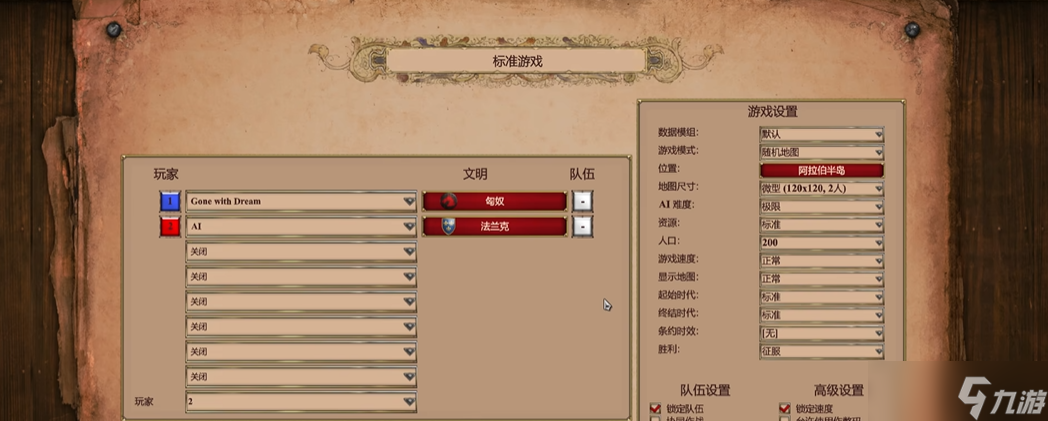Click player 1 blue color number box
The width and height of the screenshot is (1048, 421).
coord(170,201)
